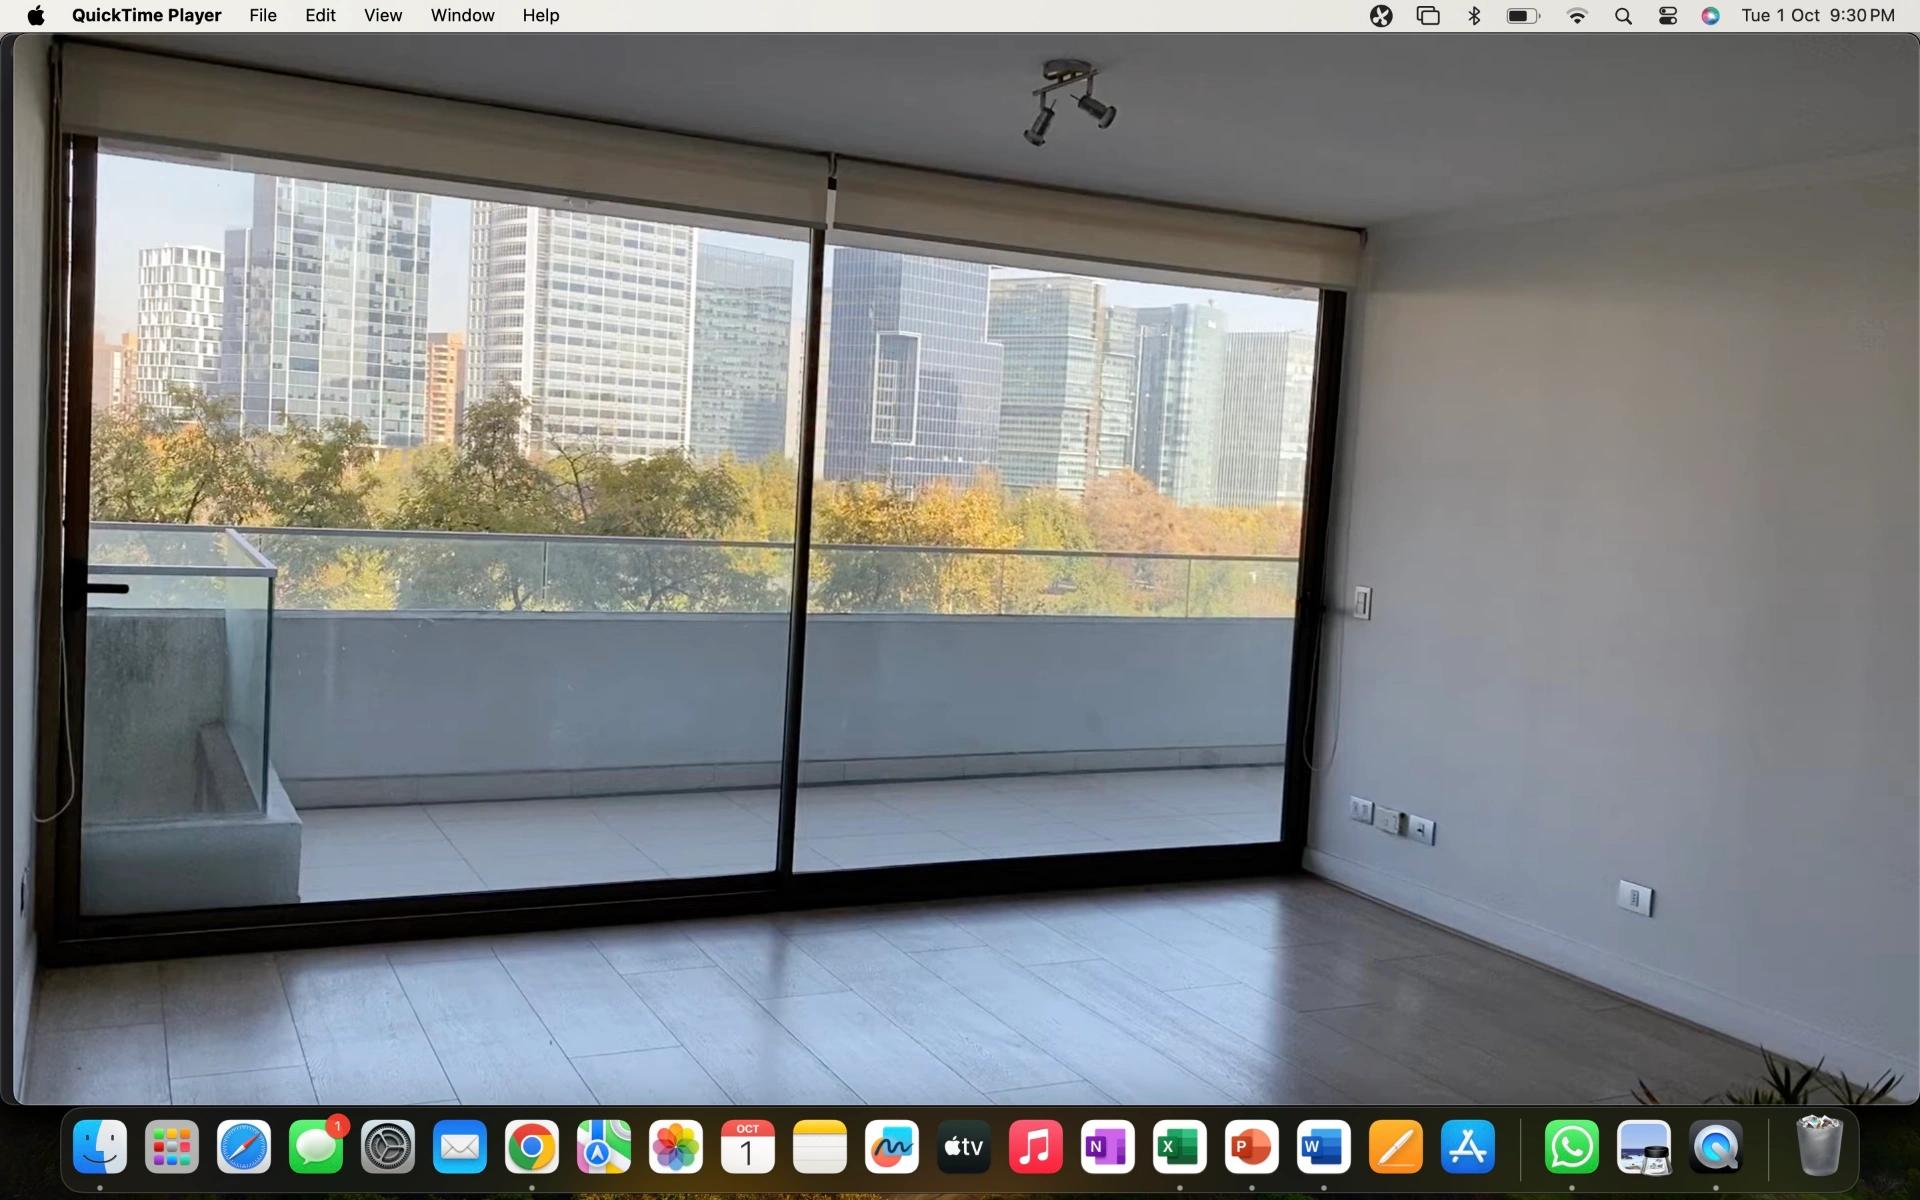Viewport: 1920px width, 1200px height.
Task: Open the Help menu
Action: 540,16
